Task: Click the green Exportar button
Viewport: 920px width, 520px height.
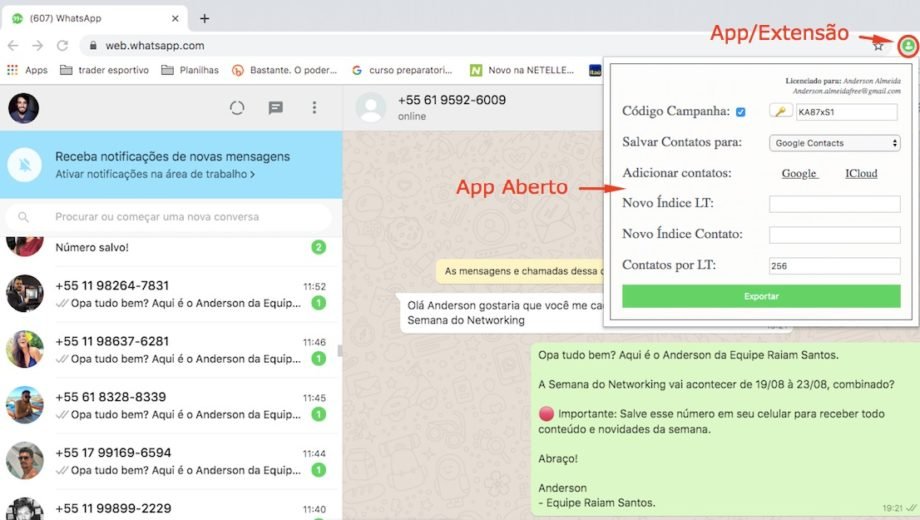Action: [x=761, y=296]
